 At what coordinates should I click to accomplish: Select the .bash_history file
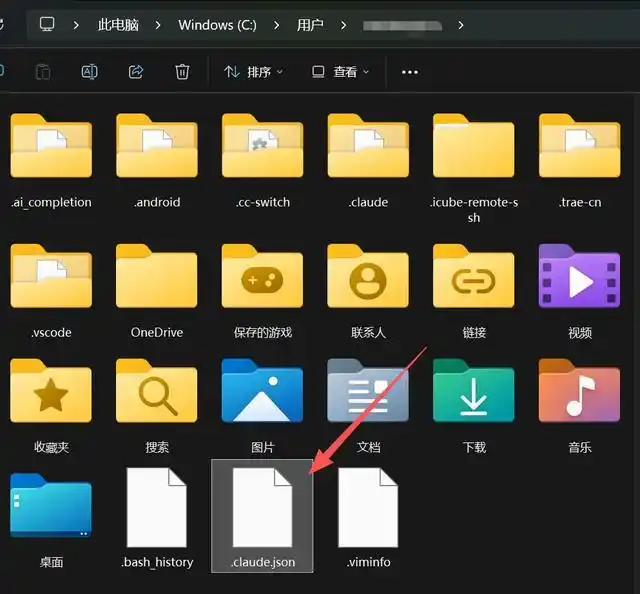[157, 518]
